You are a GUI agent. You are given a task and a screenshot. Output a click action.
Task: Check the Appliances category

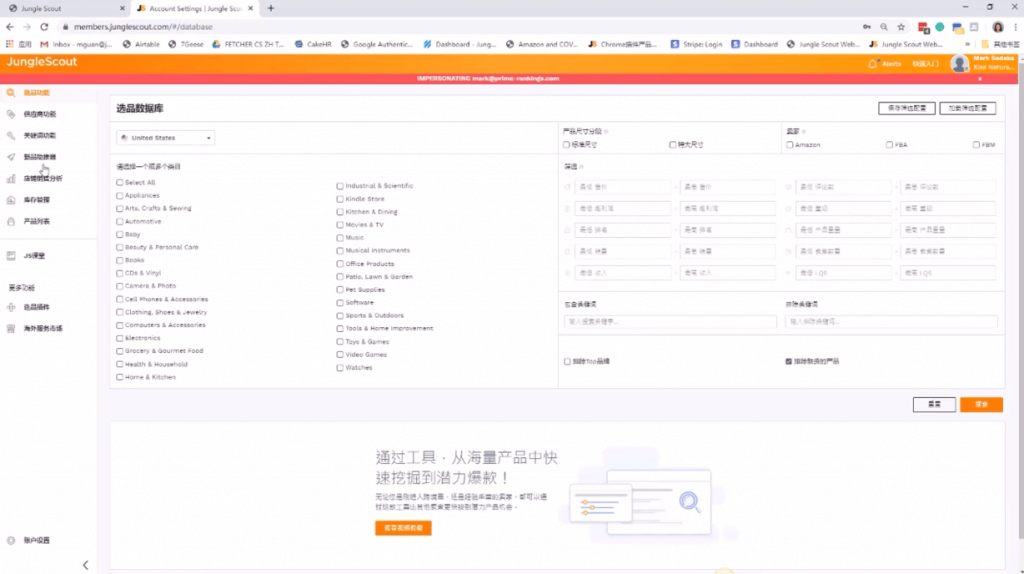[120, 196]
